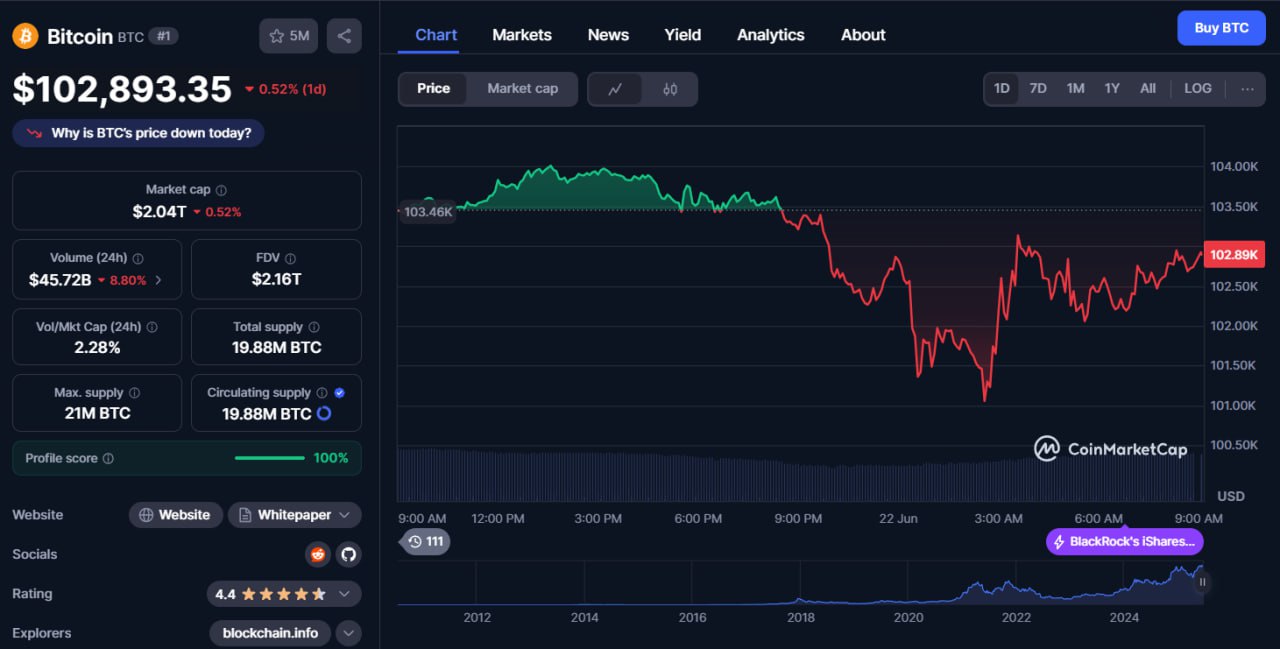Click the 111 history events badge
This screenshot has height=649, width=1280.
click(x=424, y=542)
